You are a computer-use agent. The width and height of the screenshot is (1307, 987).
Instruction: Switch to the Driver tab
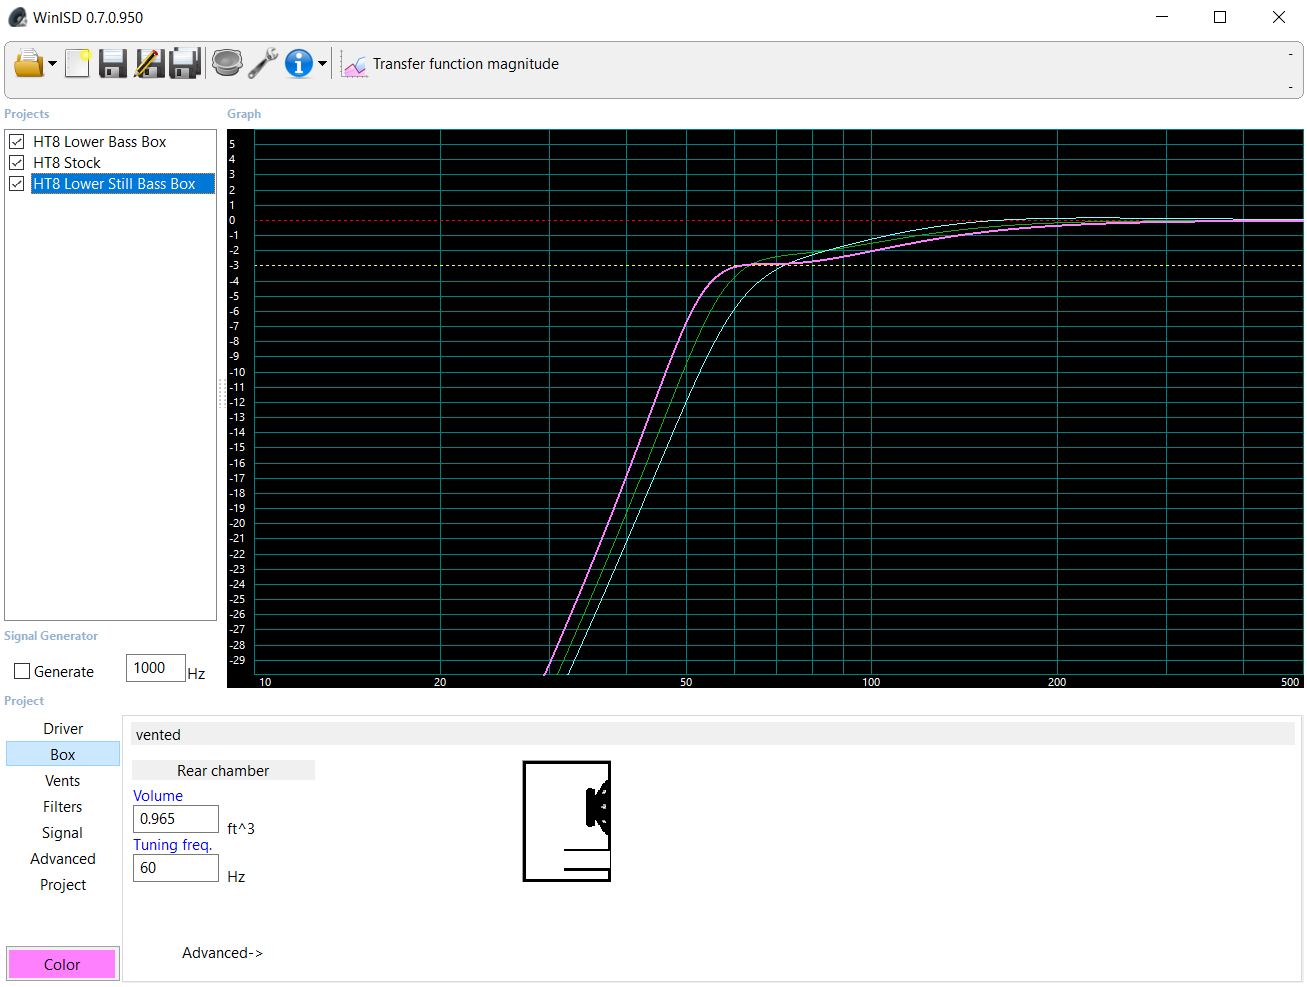[63, 729]
